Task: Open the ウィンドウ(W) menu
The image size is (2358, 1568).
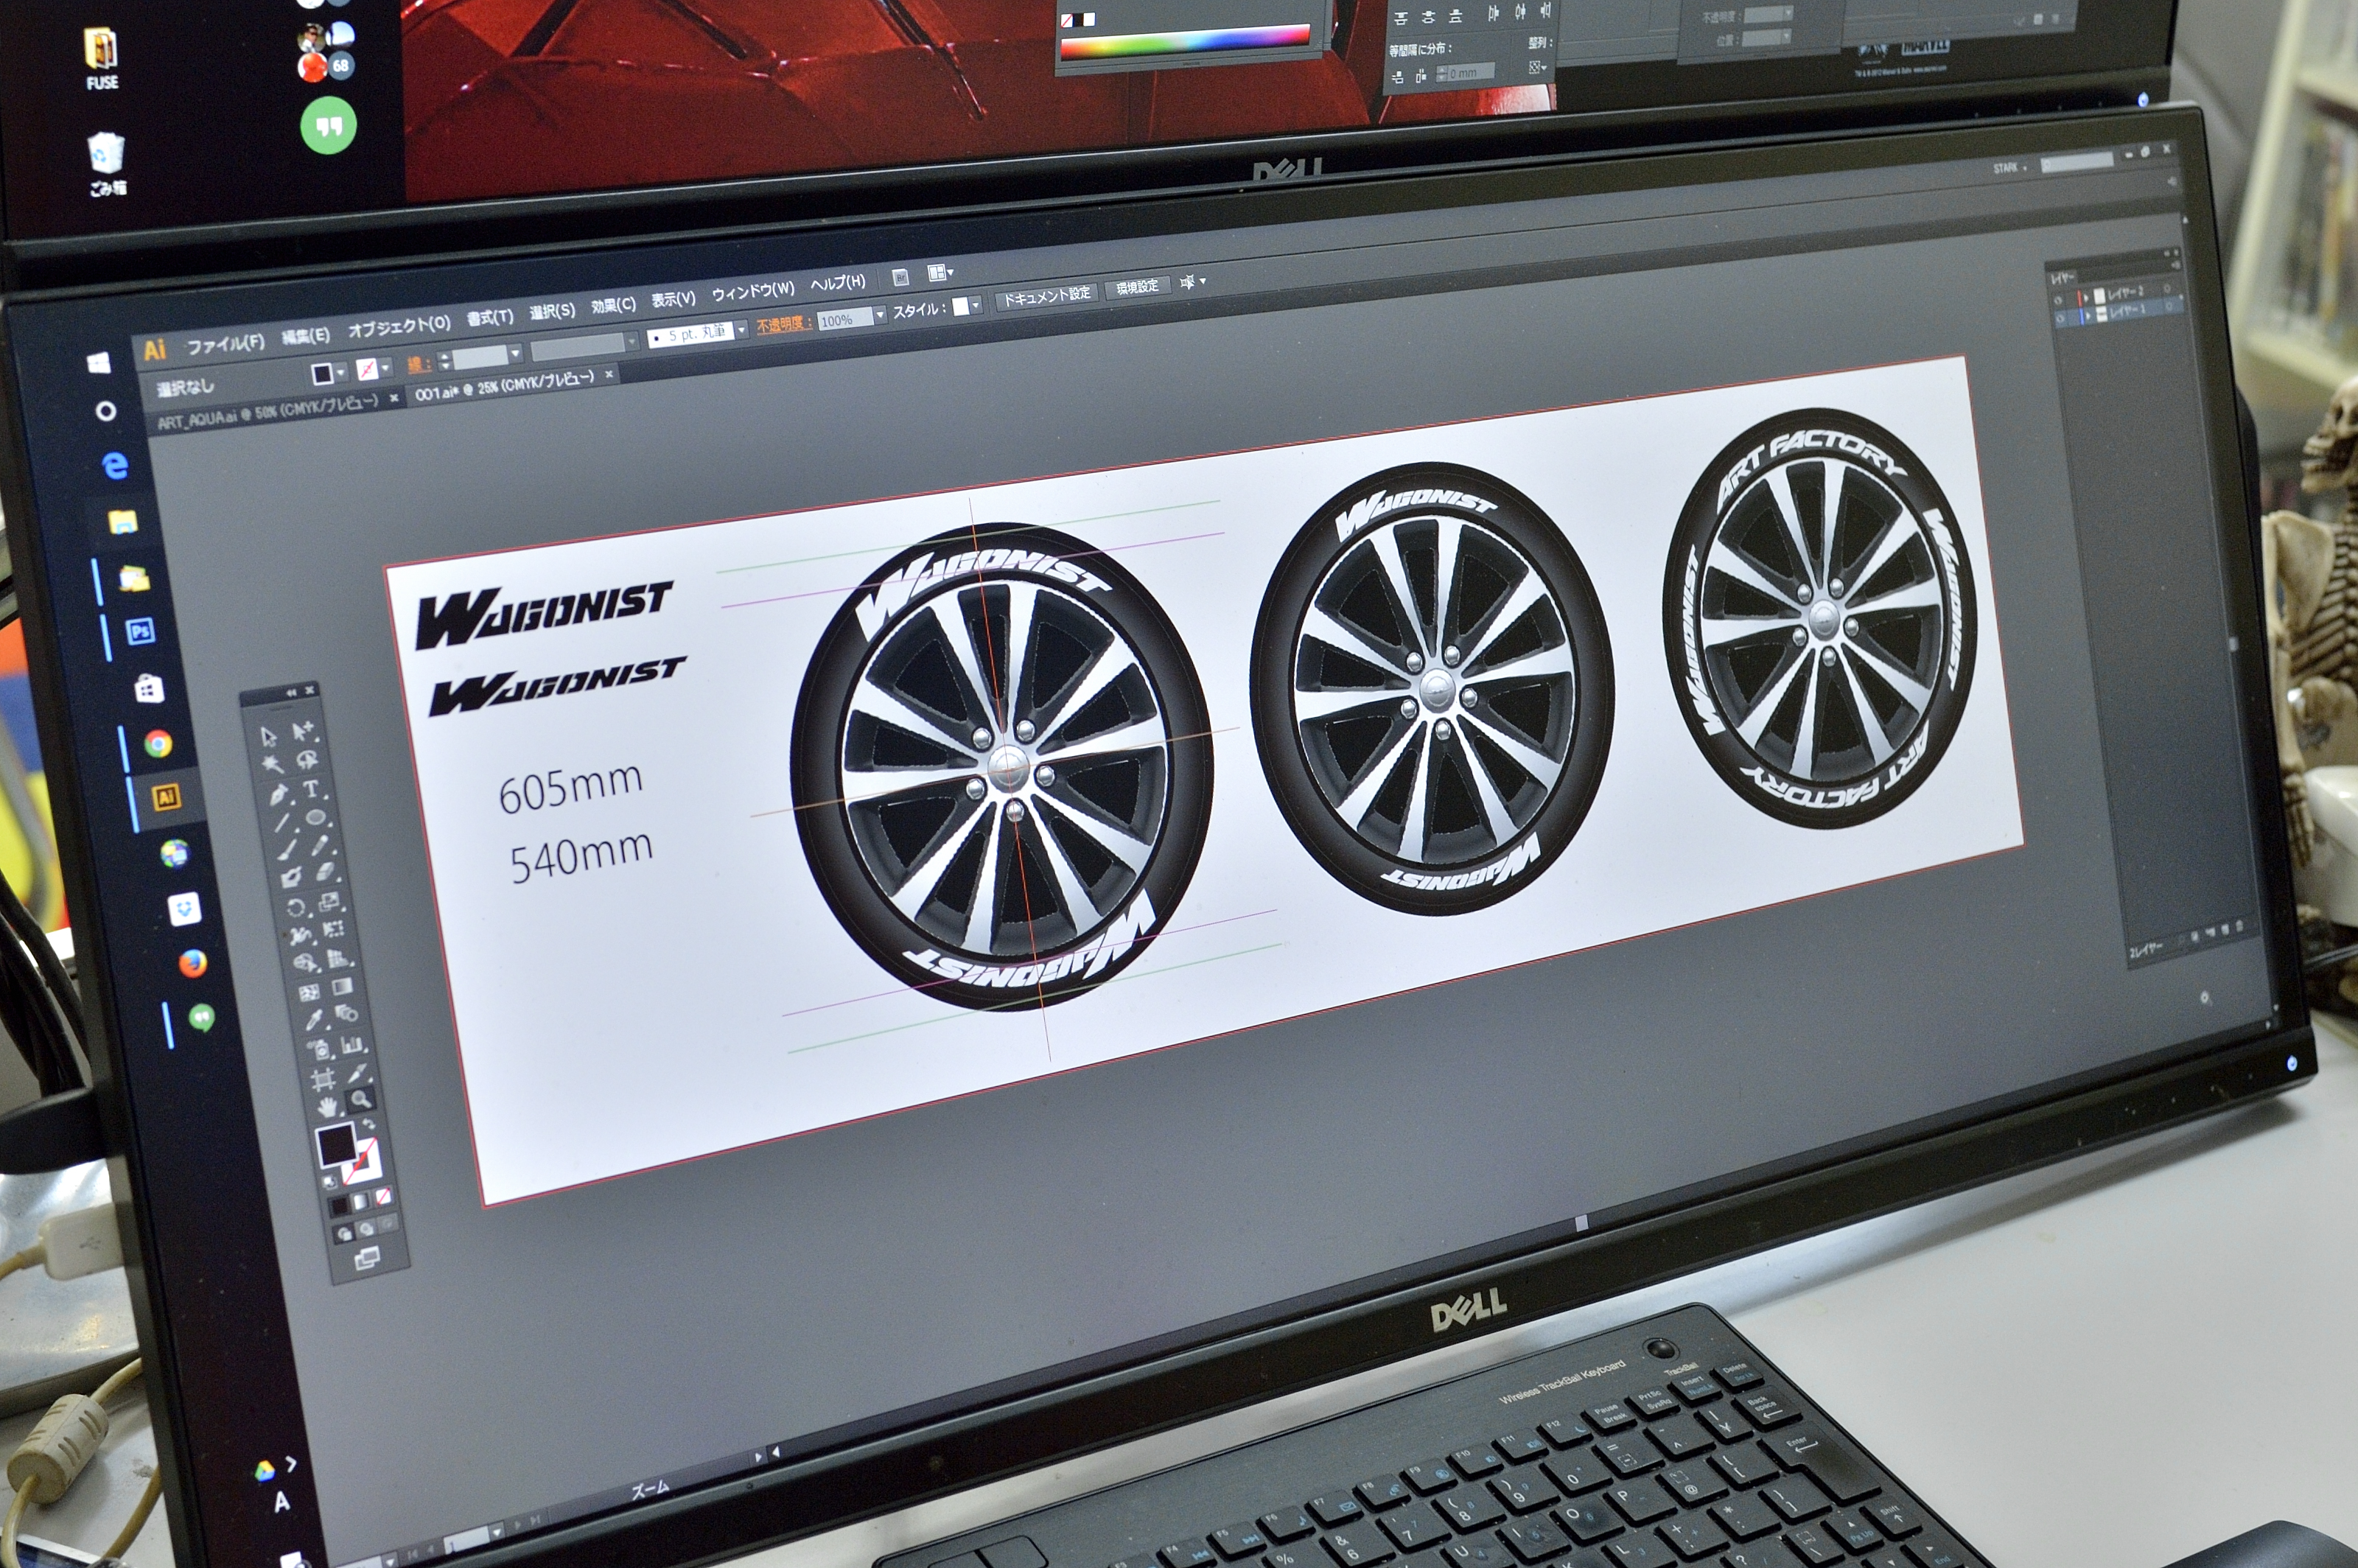Action: 754,291
